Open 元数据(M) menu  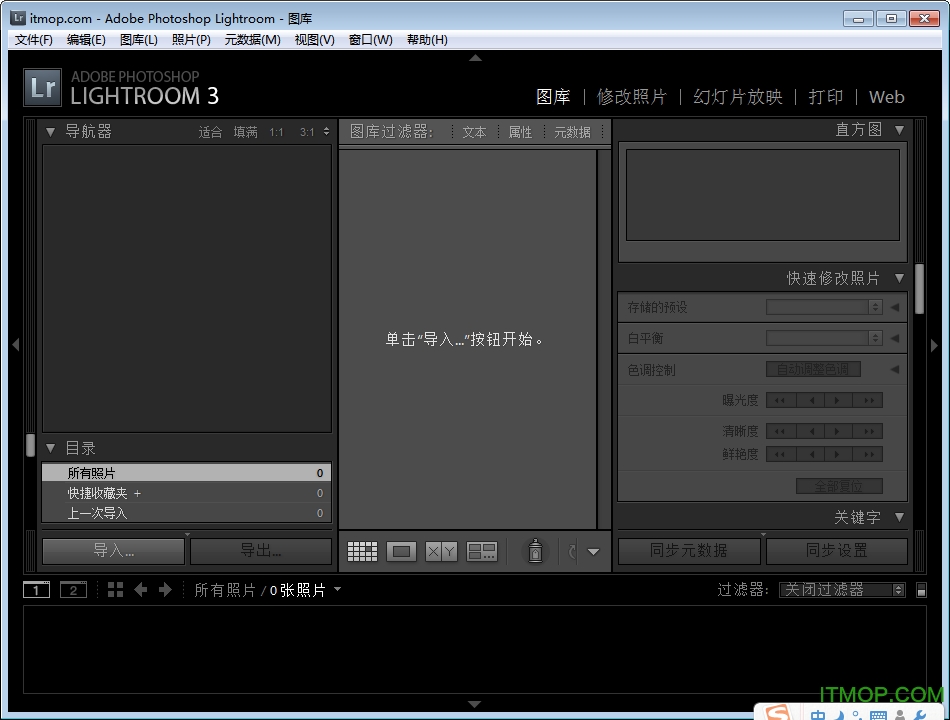[x=253, y=40]
